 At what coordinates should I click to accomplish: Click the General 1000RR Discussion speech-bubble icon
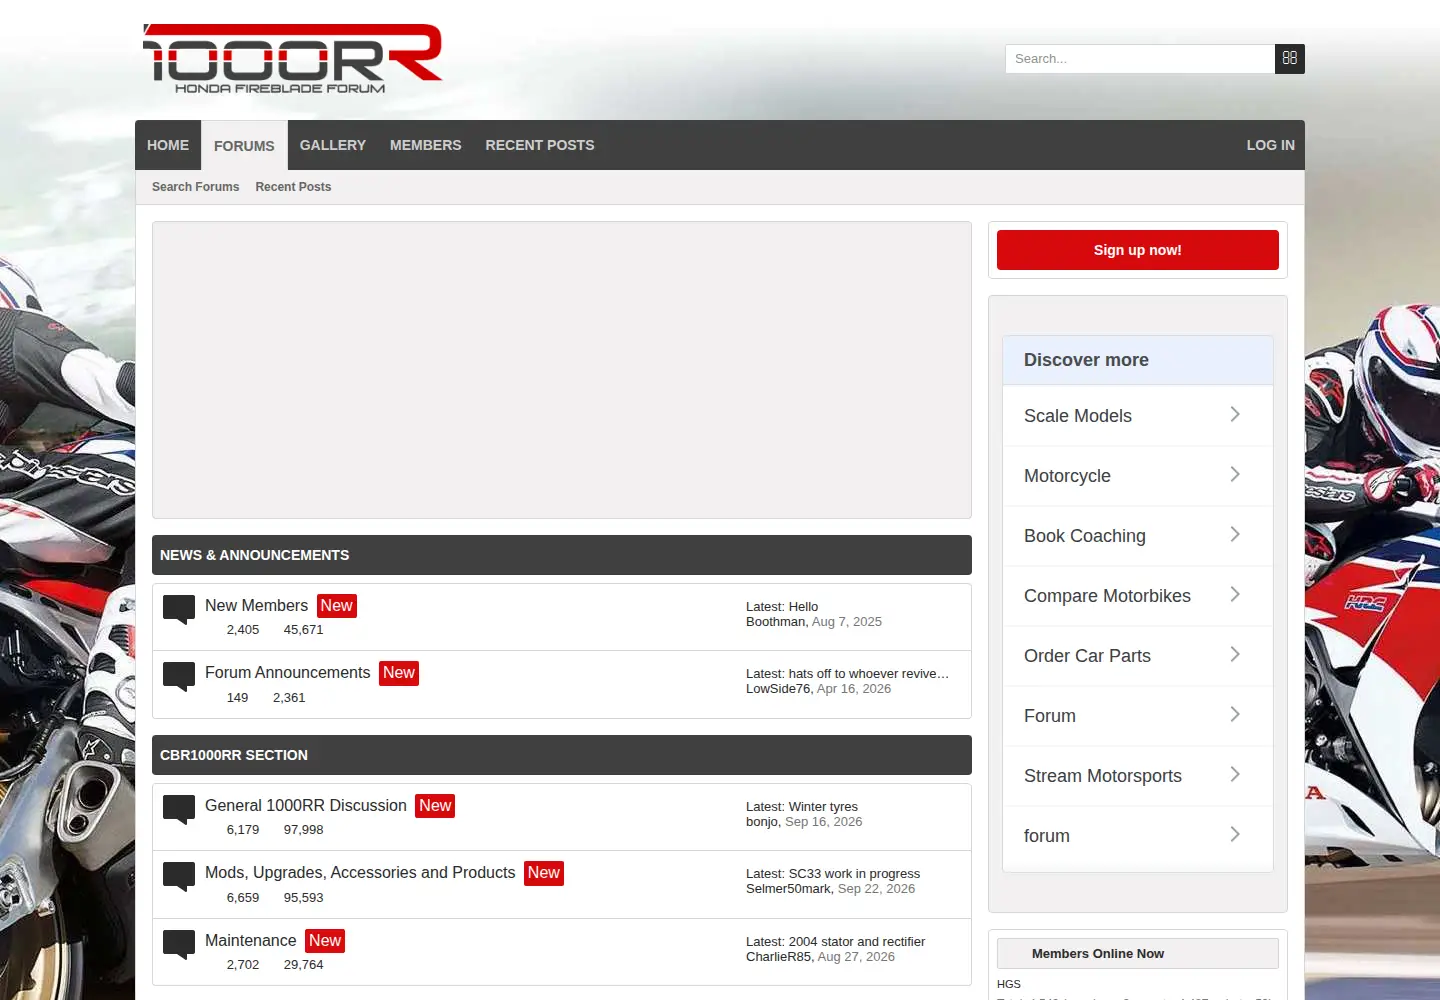click(179, 810)
